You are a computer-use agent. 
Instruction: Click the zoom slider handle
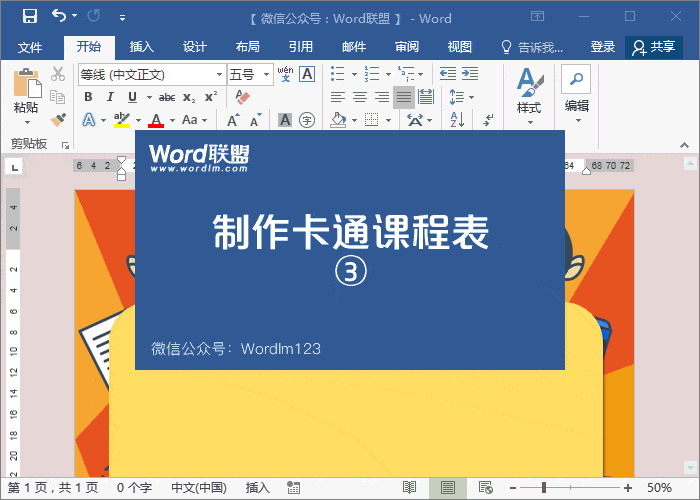tap(544, 488)
